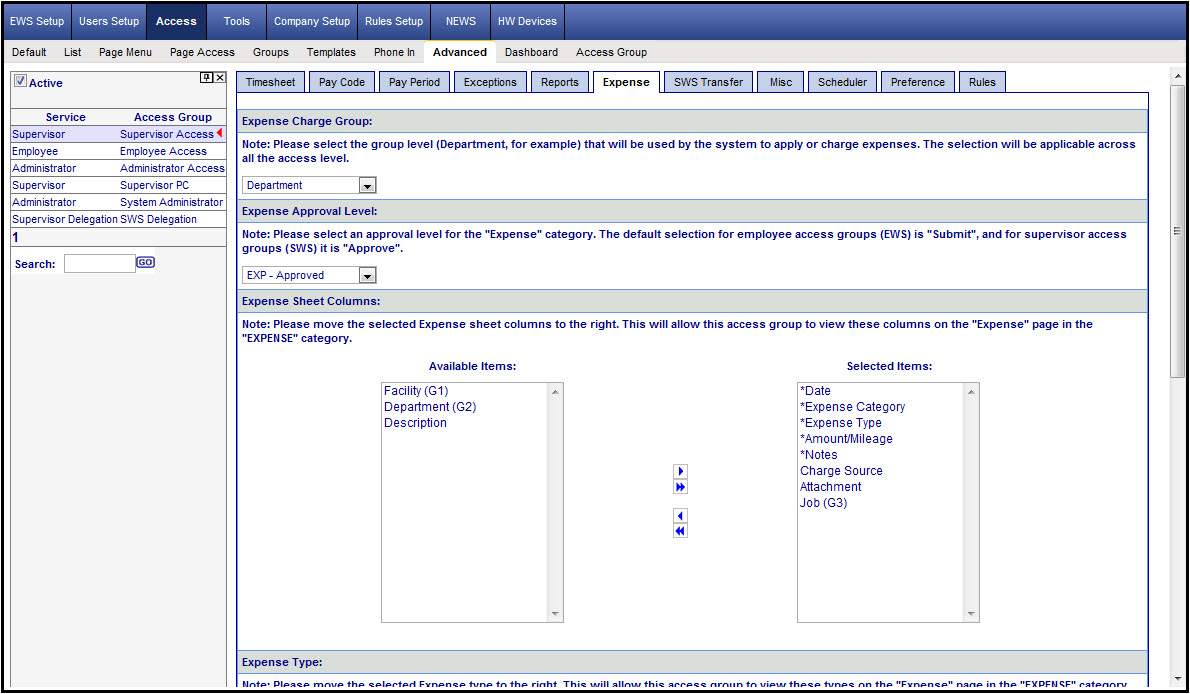1190x694 pixels.
Task: Open the Rules Setup menu
Action: click(x=394, y=21)
